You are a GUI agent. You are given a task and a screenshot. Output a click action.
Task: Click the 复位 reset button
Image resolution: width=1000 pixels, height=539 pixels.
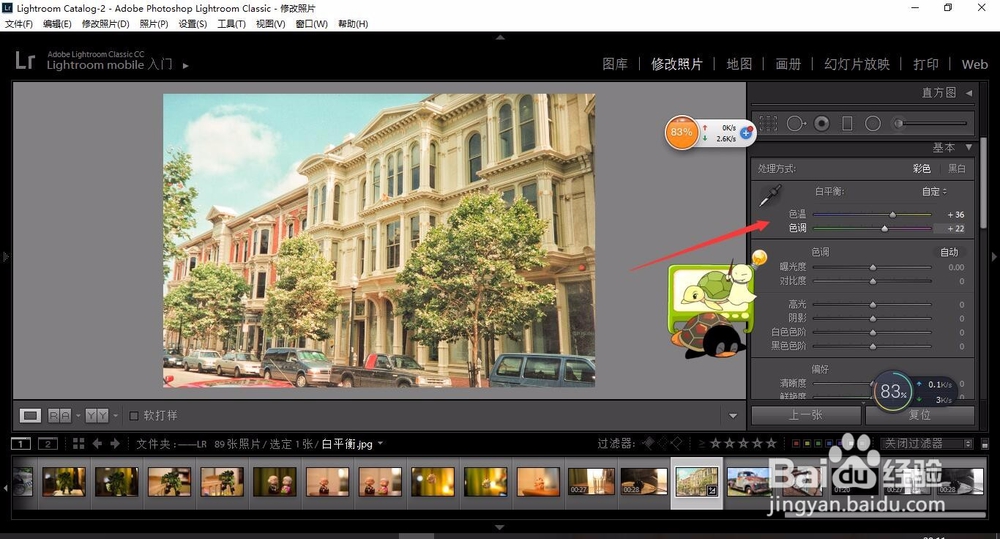920,415
